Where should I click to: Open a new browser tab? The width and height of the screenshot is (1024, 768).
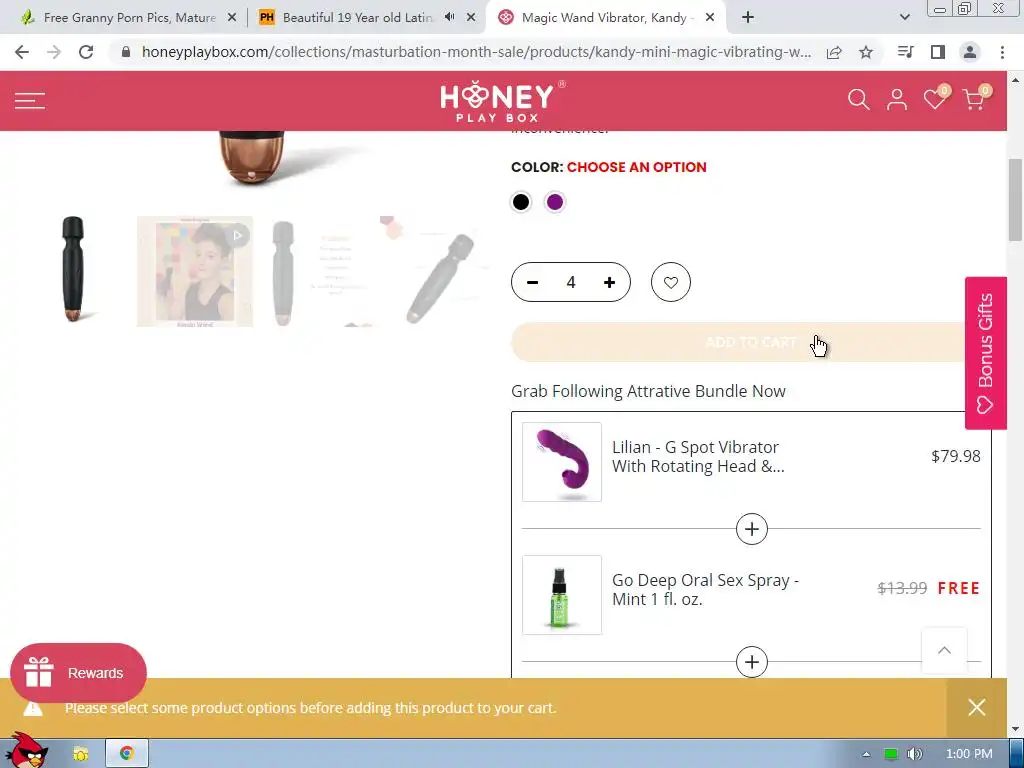pyautogui.click(x=748, y=18)
